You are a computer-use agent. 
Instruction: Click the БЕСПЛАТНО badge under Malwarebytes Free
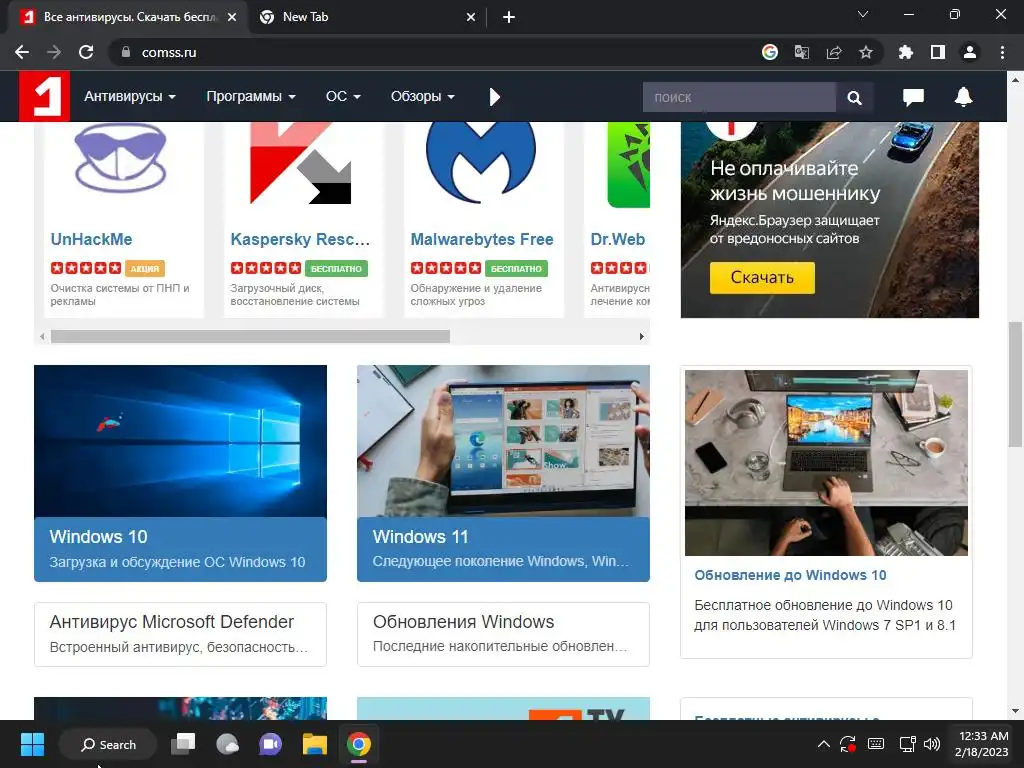tap(516, 268)
